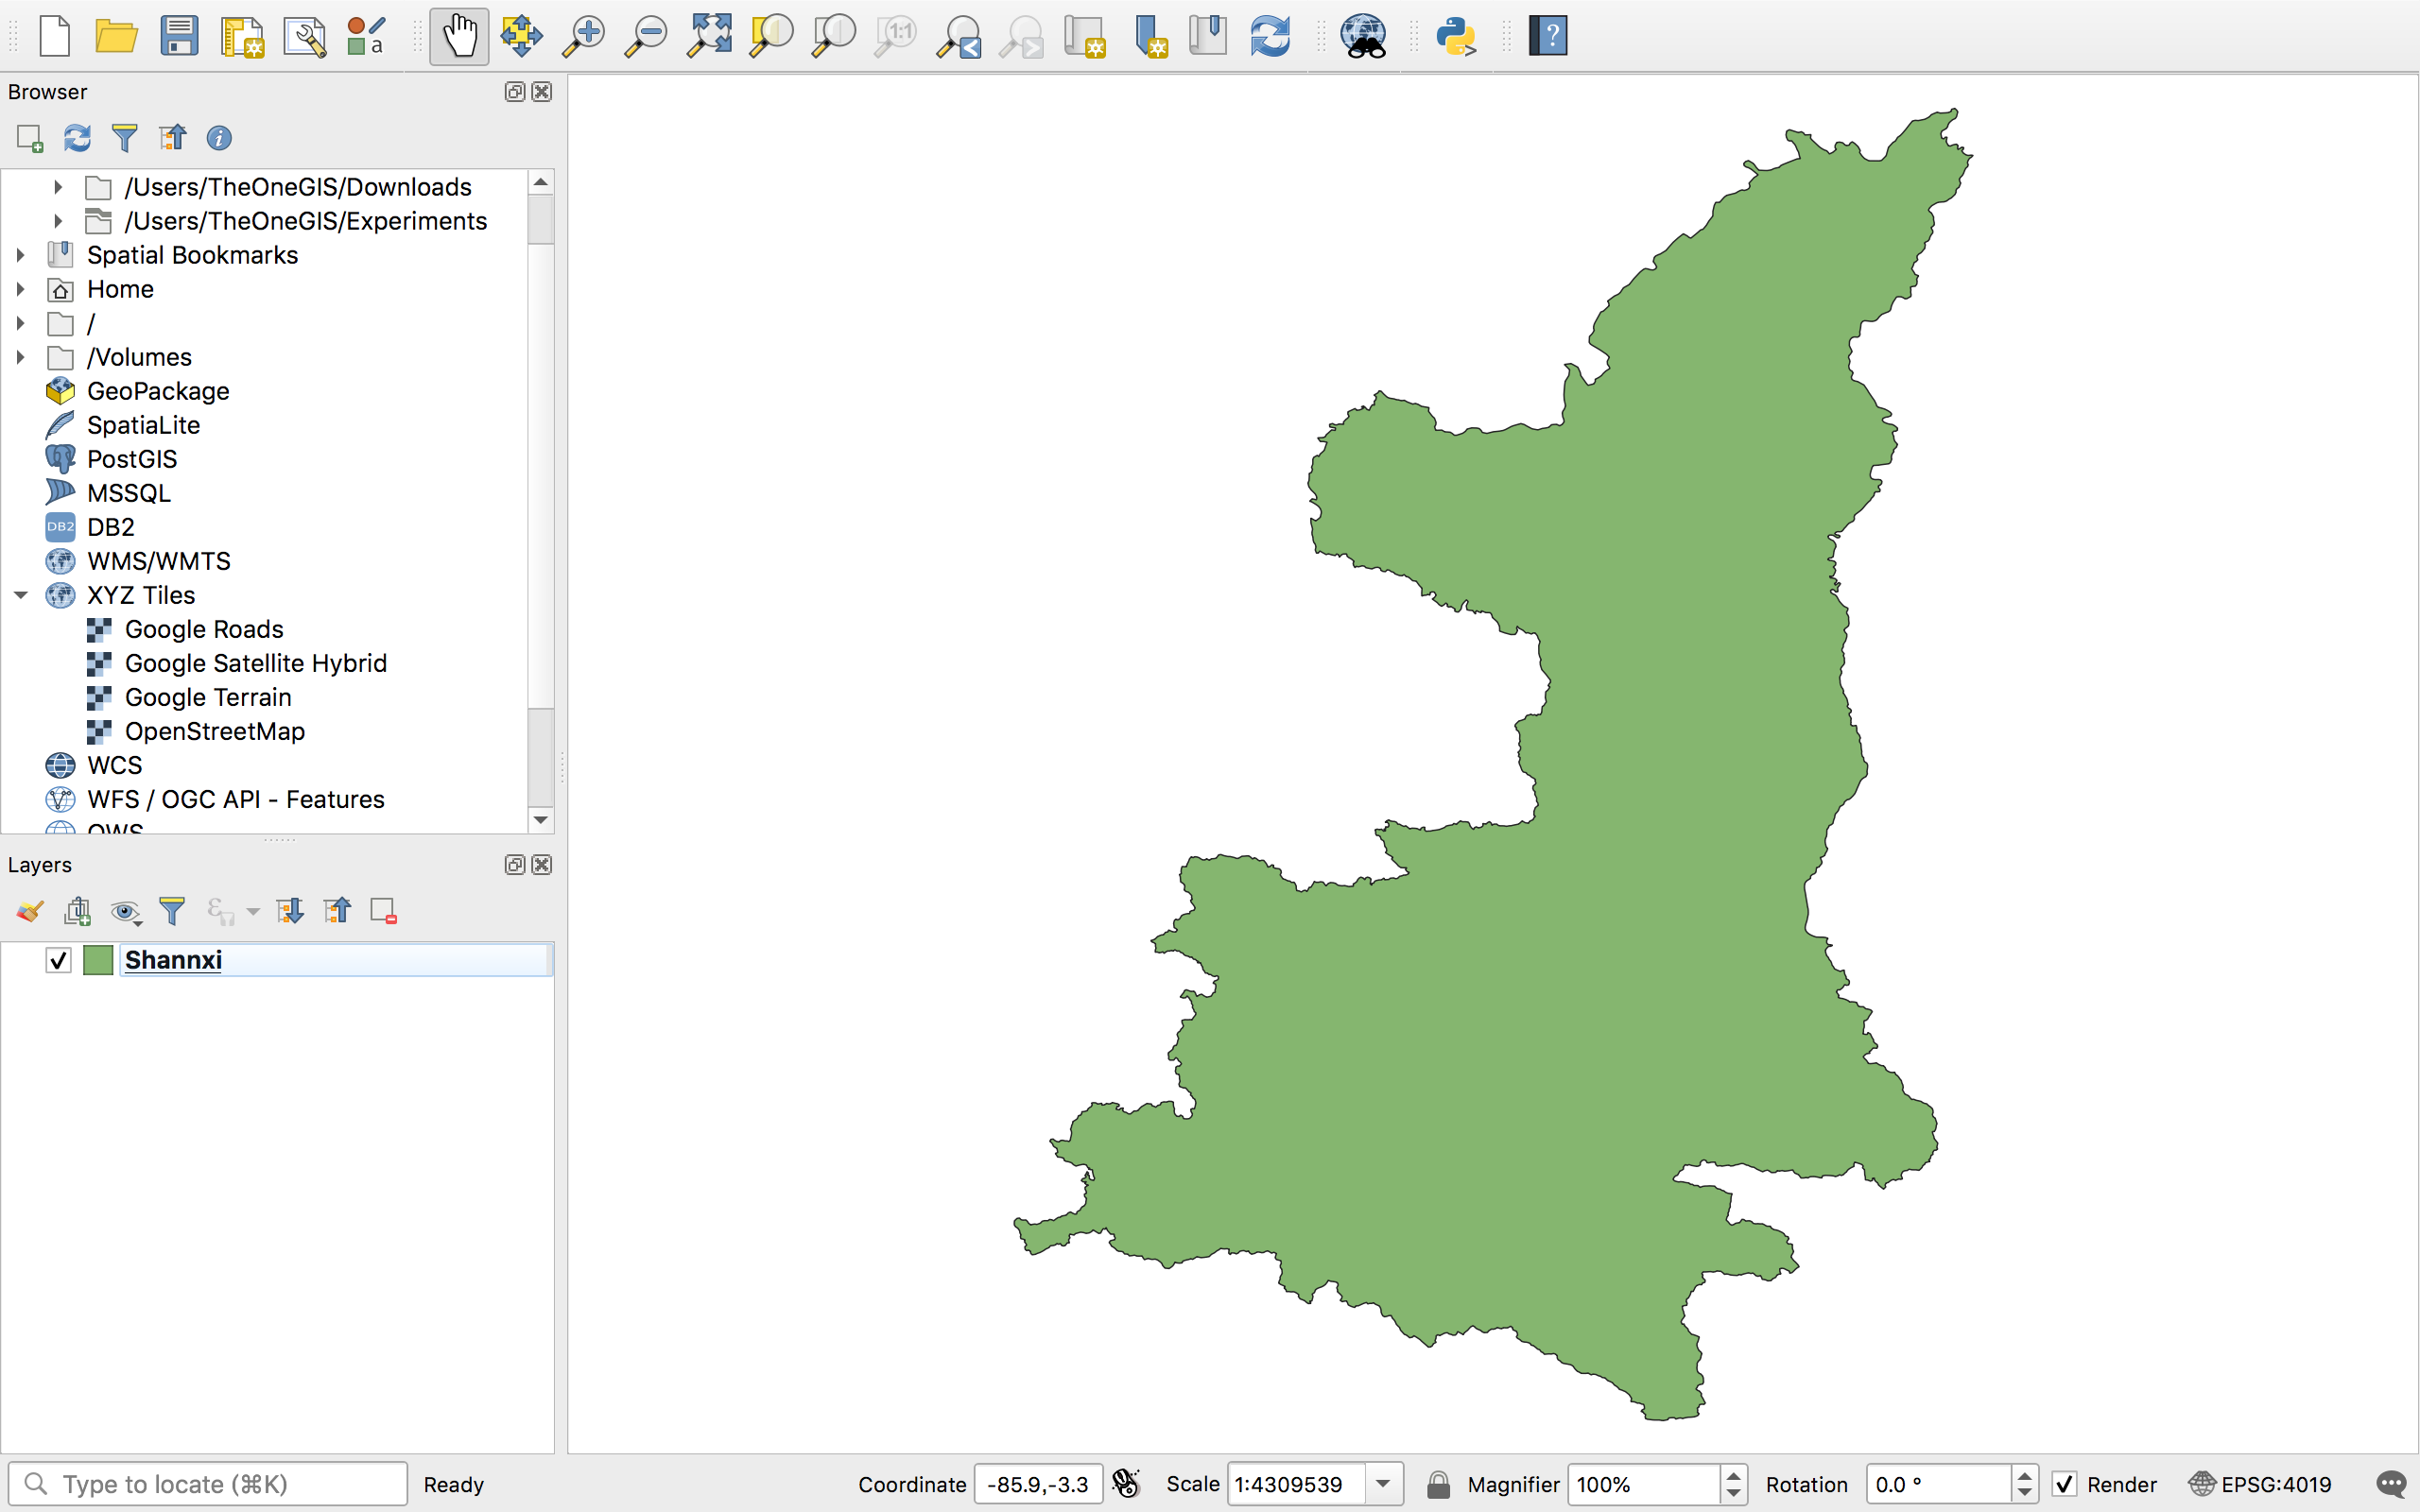Screen dimensions: 2420x1512
Task: Refresh the map canvas
Action: pos(1270,37)
